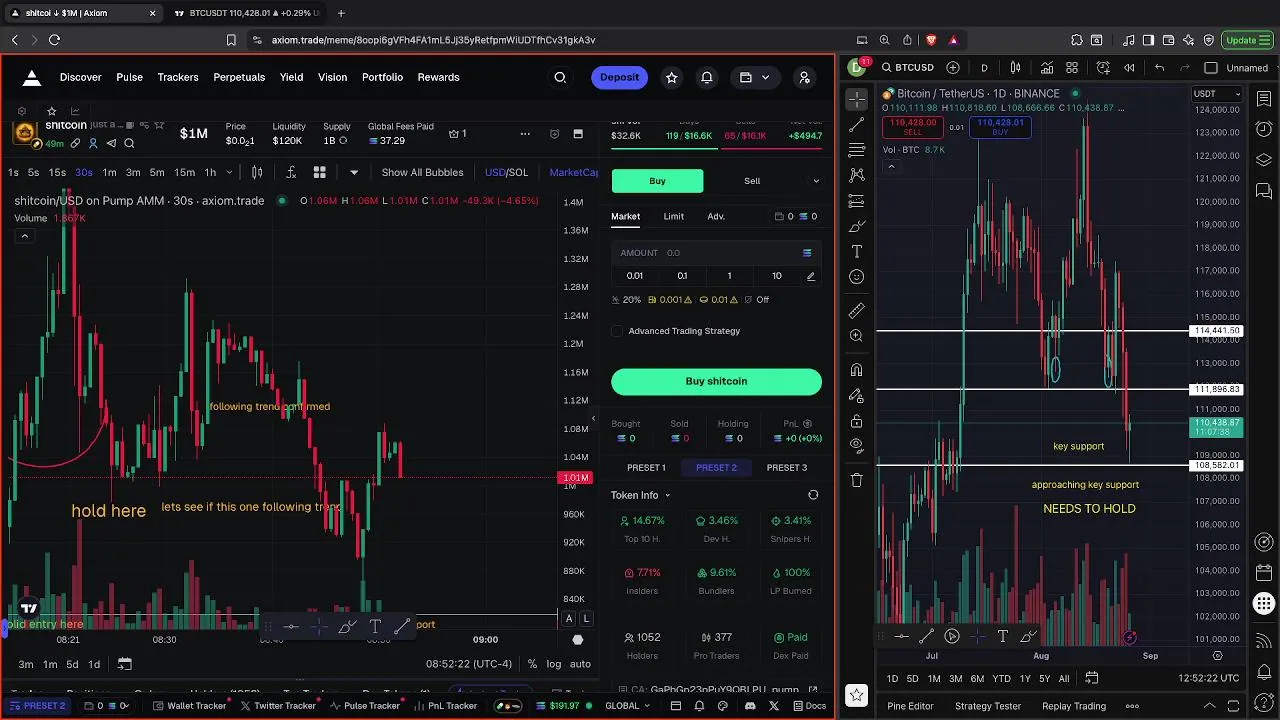This screenshot has height=720, width=1280.
Task: Select the Measure ruler tool in TradingView
Action: coord(857,311)
